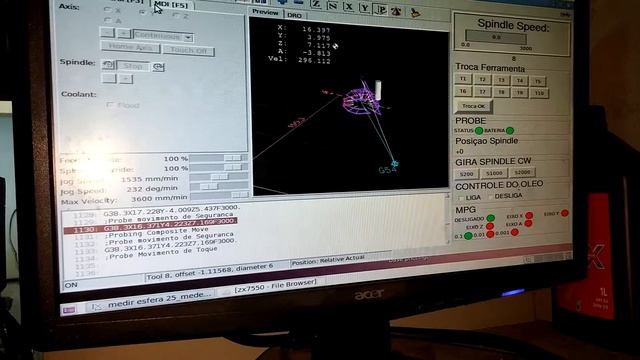Select tool T5 in Troca Ferramenta

click(x=538, y=81)
